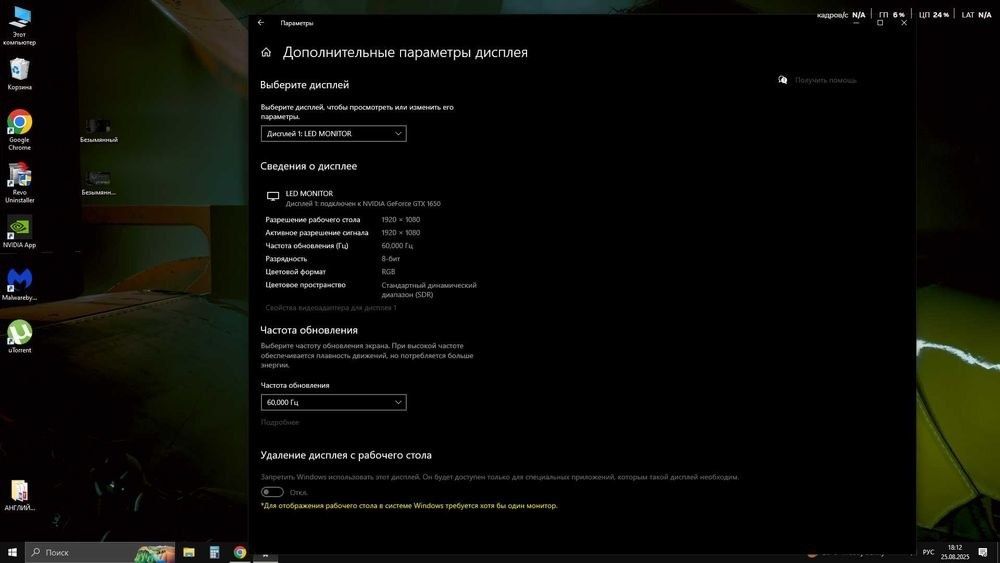Screen dimensions: 1000x563
Task: Click the Цветовой формат label
Action: tap(295, 272)
